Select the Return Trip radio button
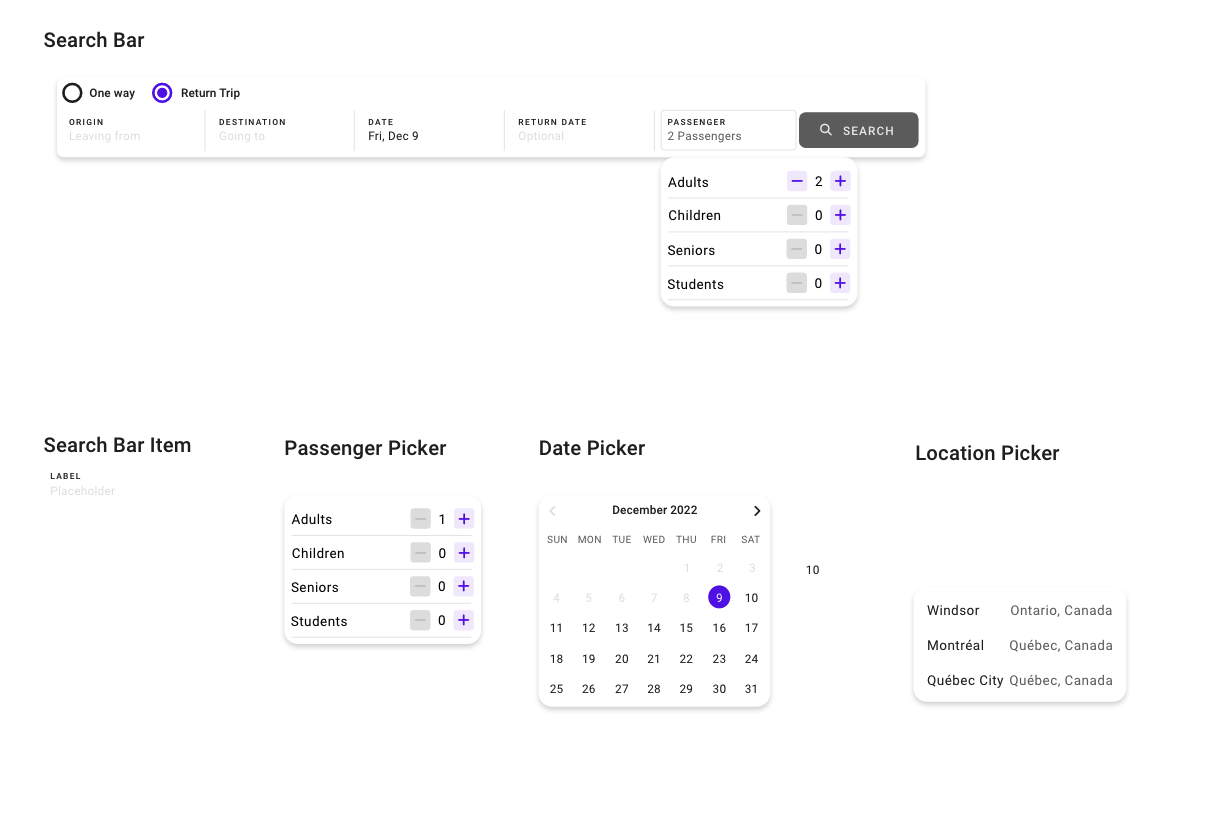Screen dimensions: 1222x832 [x=161, y=92]
